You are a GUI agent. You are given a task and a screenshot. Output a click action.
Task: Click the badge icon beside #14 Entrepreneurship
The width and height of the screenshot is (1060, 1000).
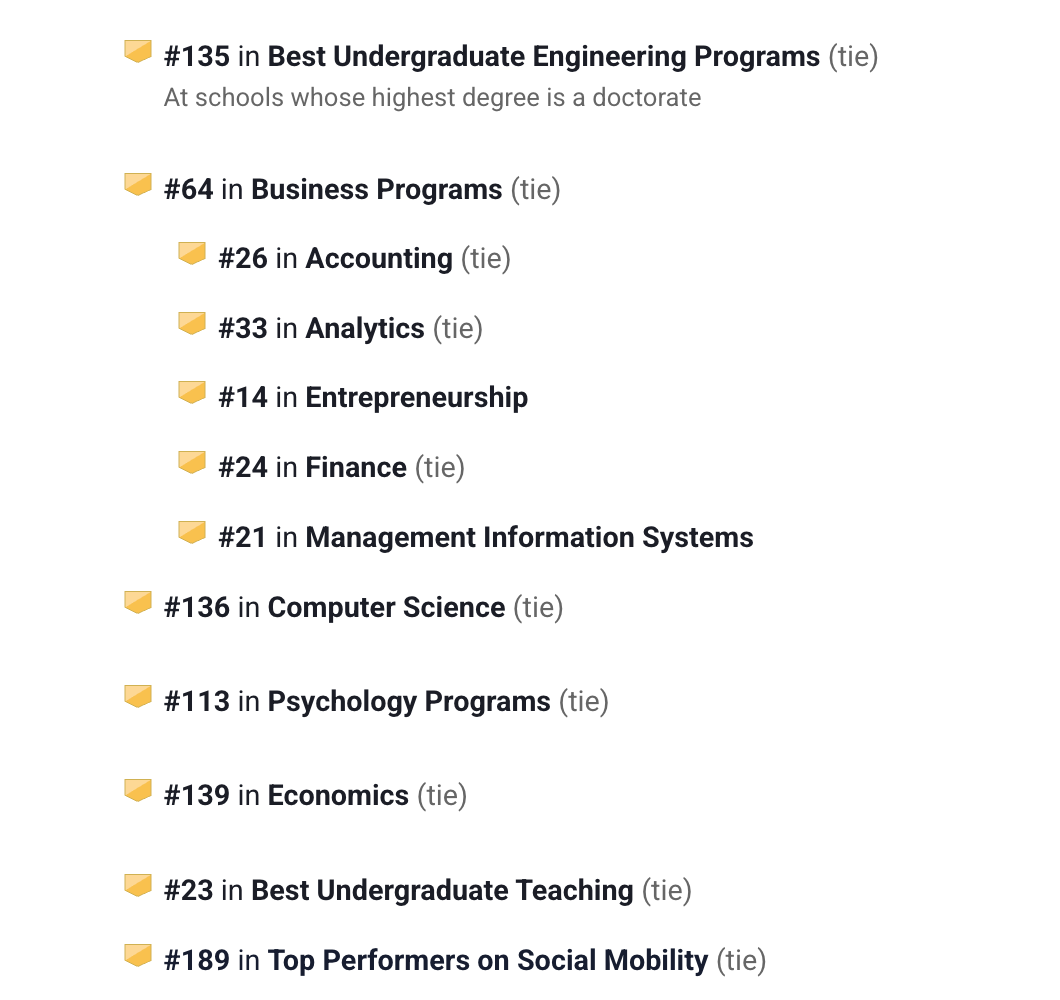point(192,393)
